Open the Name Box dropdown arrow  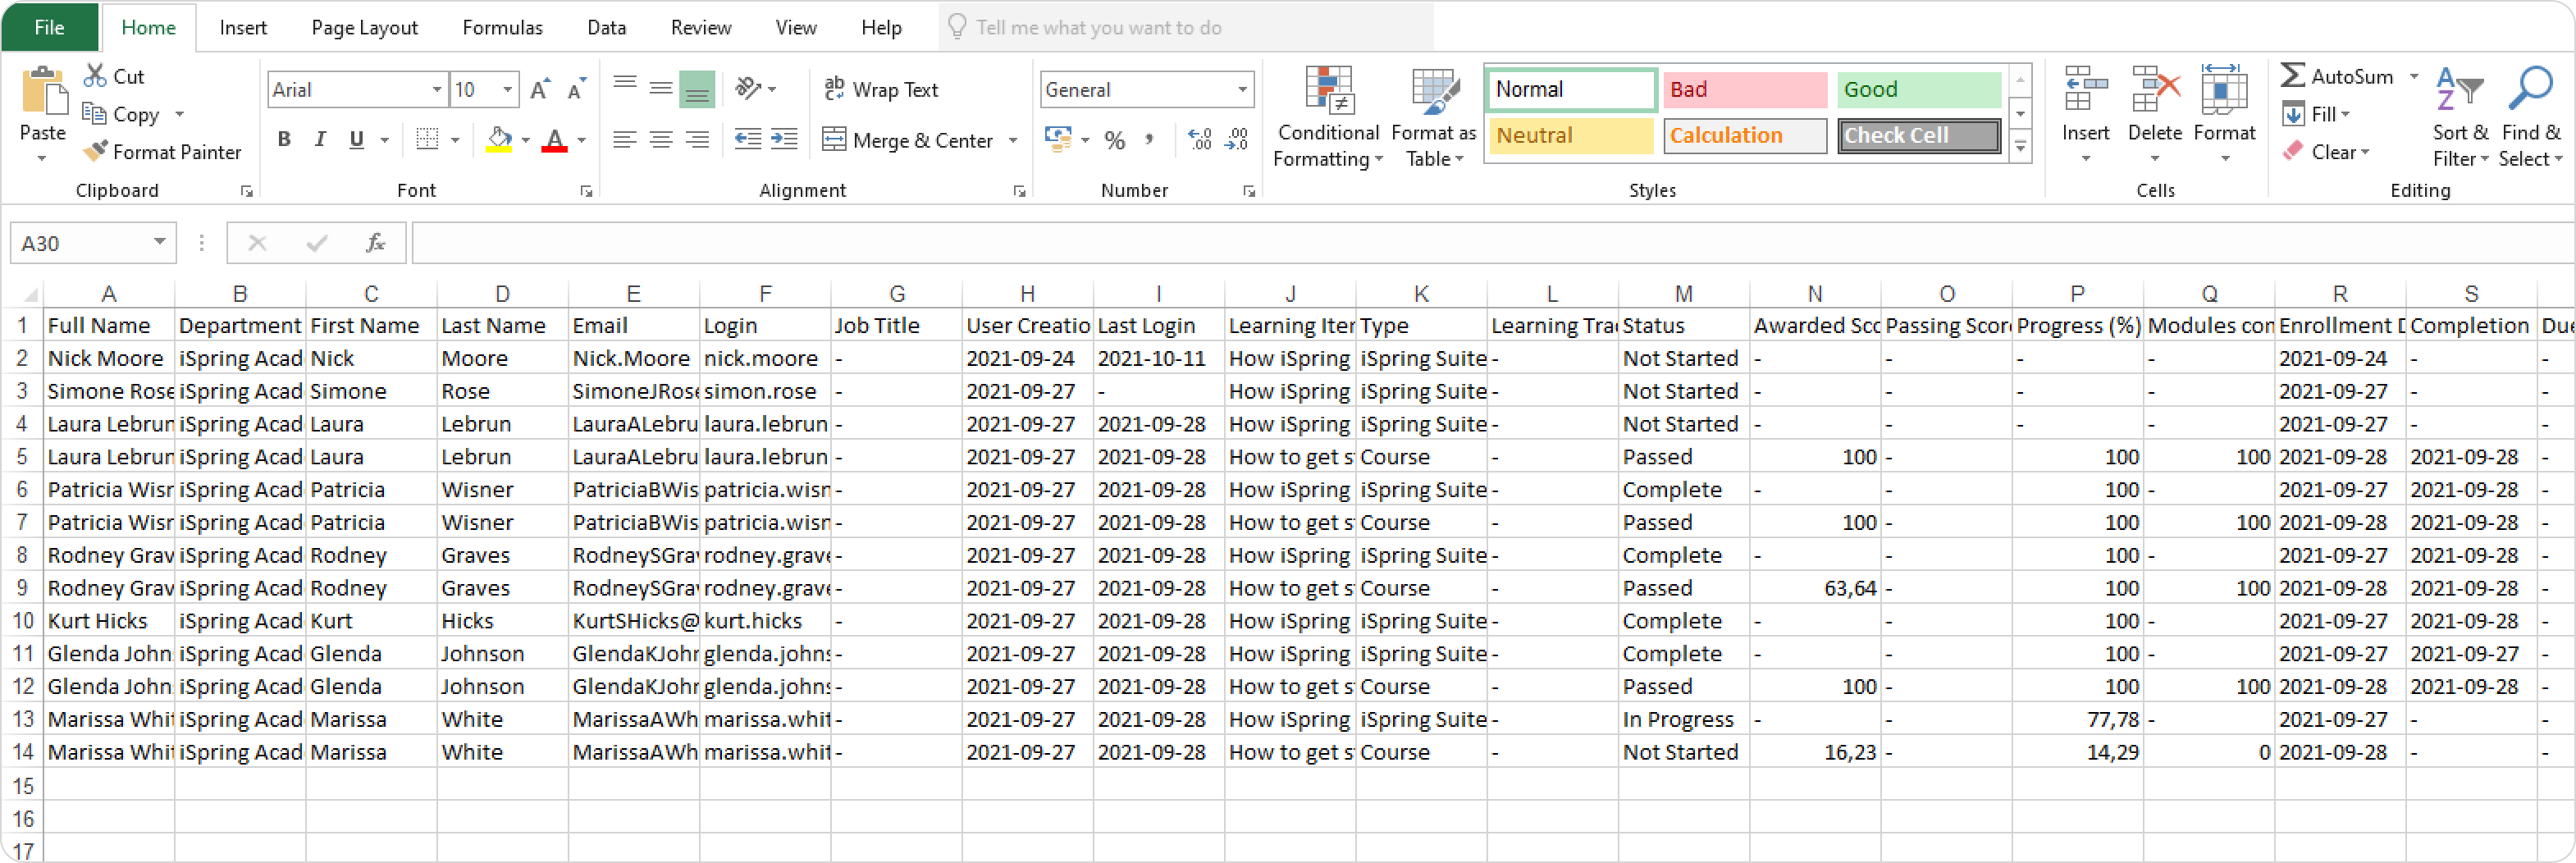tap(160, 243)
